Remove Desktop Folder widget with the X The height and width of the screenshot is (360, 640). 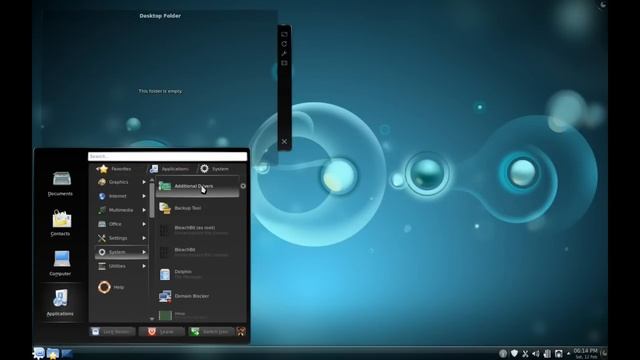pyautogui.click(x=284, y=142)
